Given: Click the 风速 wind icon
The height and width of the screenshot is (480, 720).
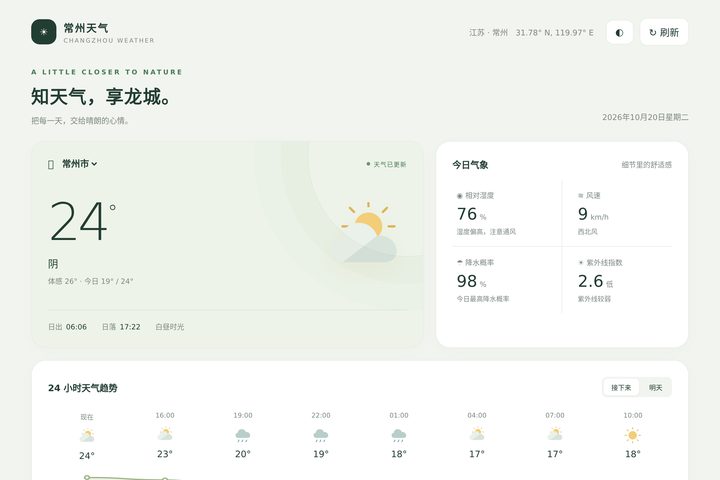Looking at the screenshot, I should point(580,196).
